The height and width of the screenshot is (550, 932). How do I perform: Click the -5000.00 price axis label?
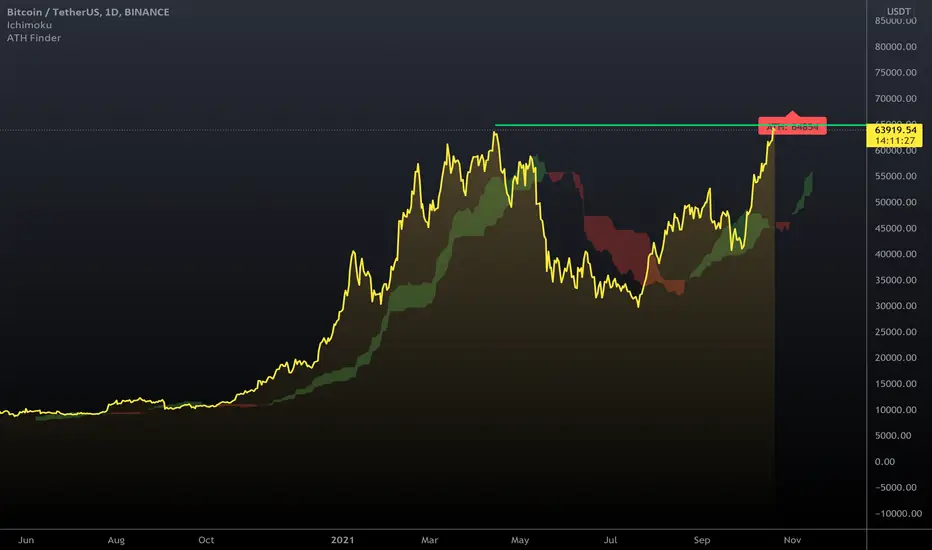click(896, 488)
